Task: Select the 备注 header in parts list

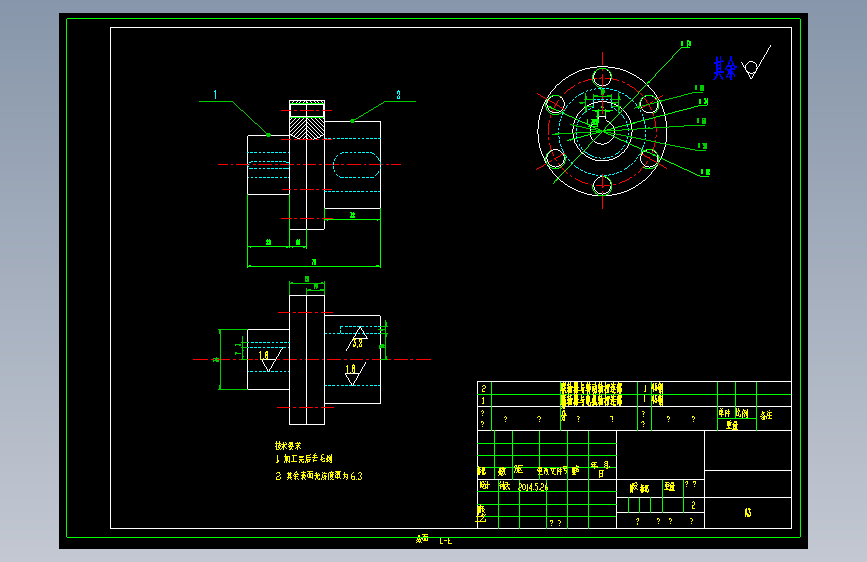Action: pos(766,415)
